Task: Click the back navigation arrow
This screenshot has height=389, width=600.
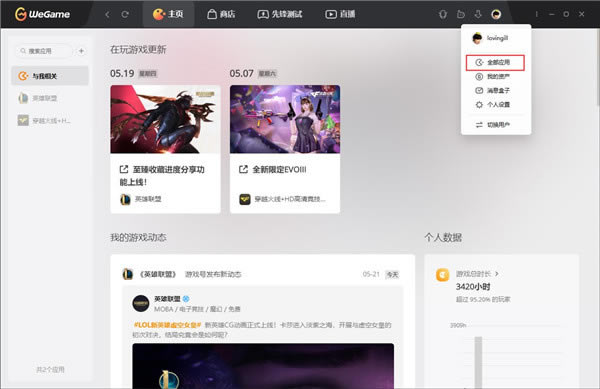Action: coord(107,15)
